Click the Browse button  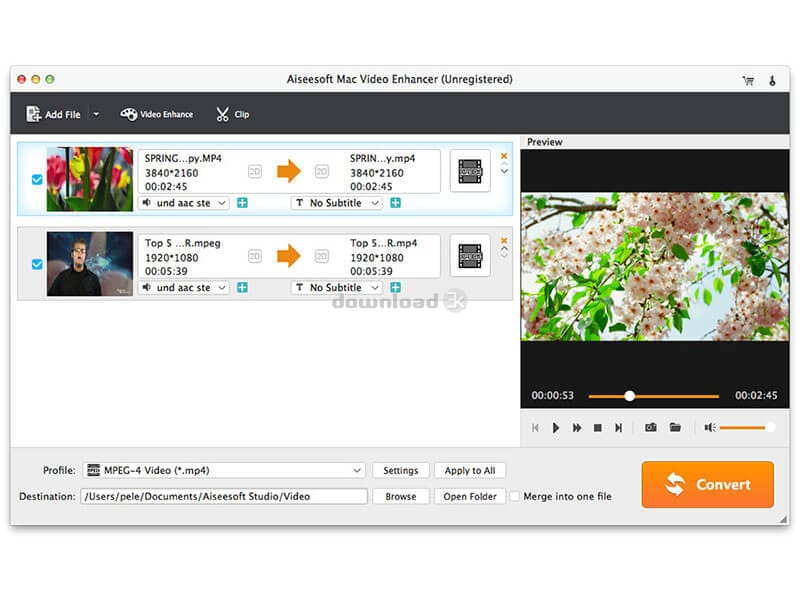[401, 496]
